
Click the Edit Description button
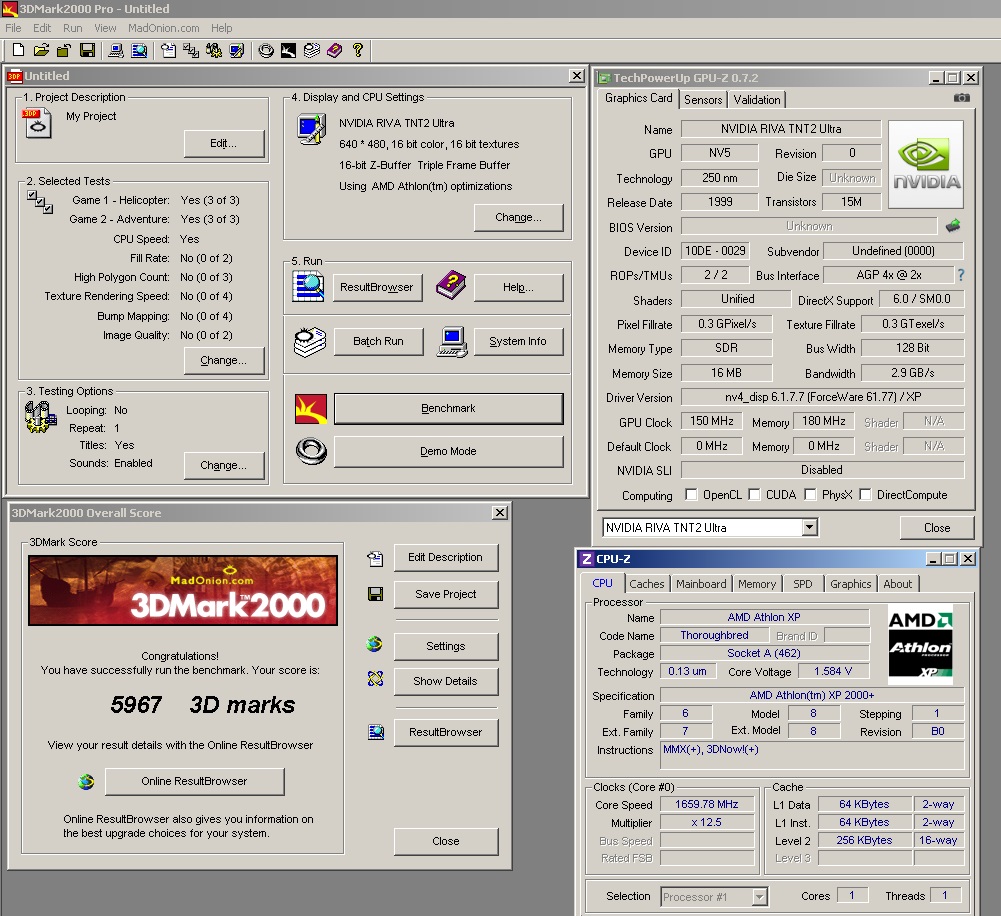pyautogui.click(x=446, y=557)
